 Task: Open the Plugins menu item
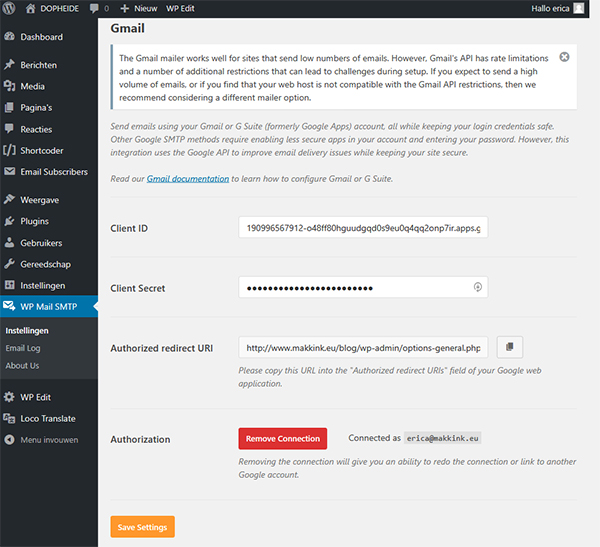coord(34,221)
